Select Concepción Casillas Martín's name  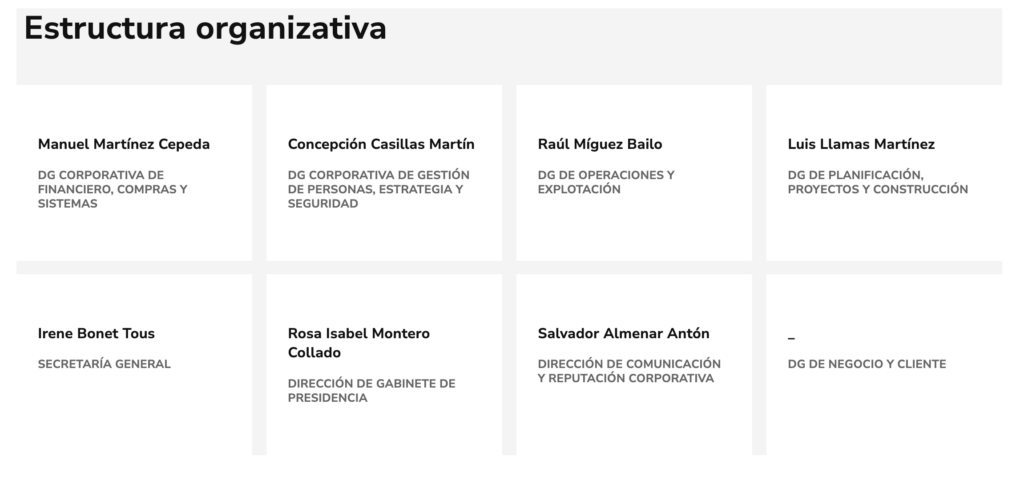pos(381,144)
